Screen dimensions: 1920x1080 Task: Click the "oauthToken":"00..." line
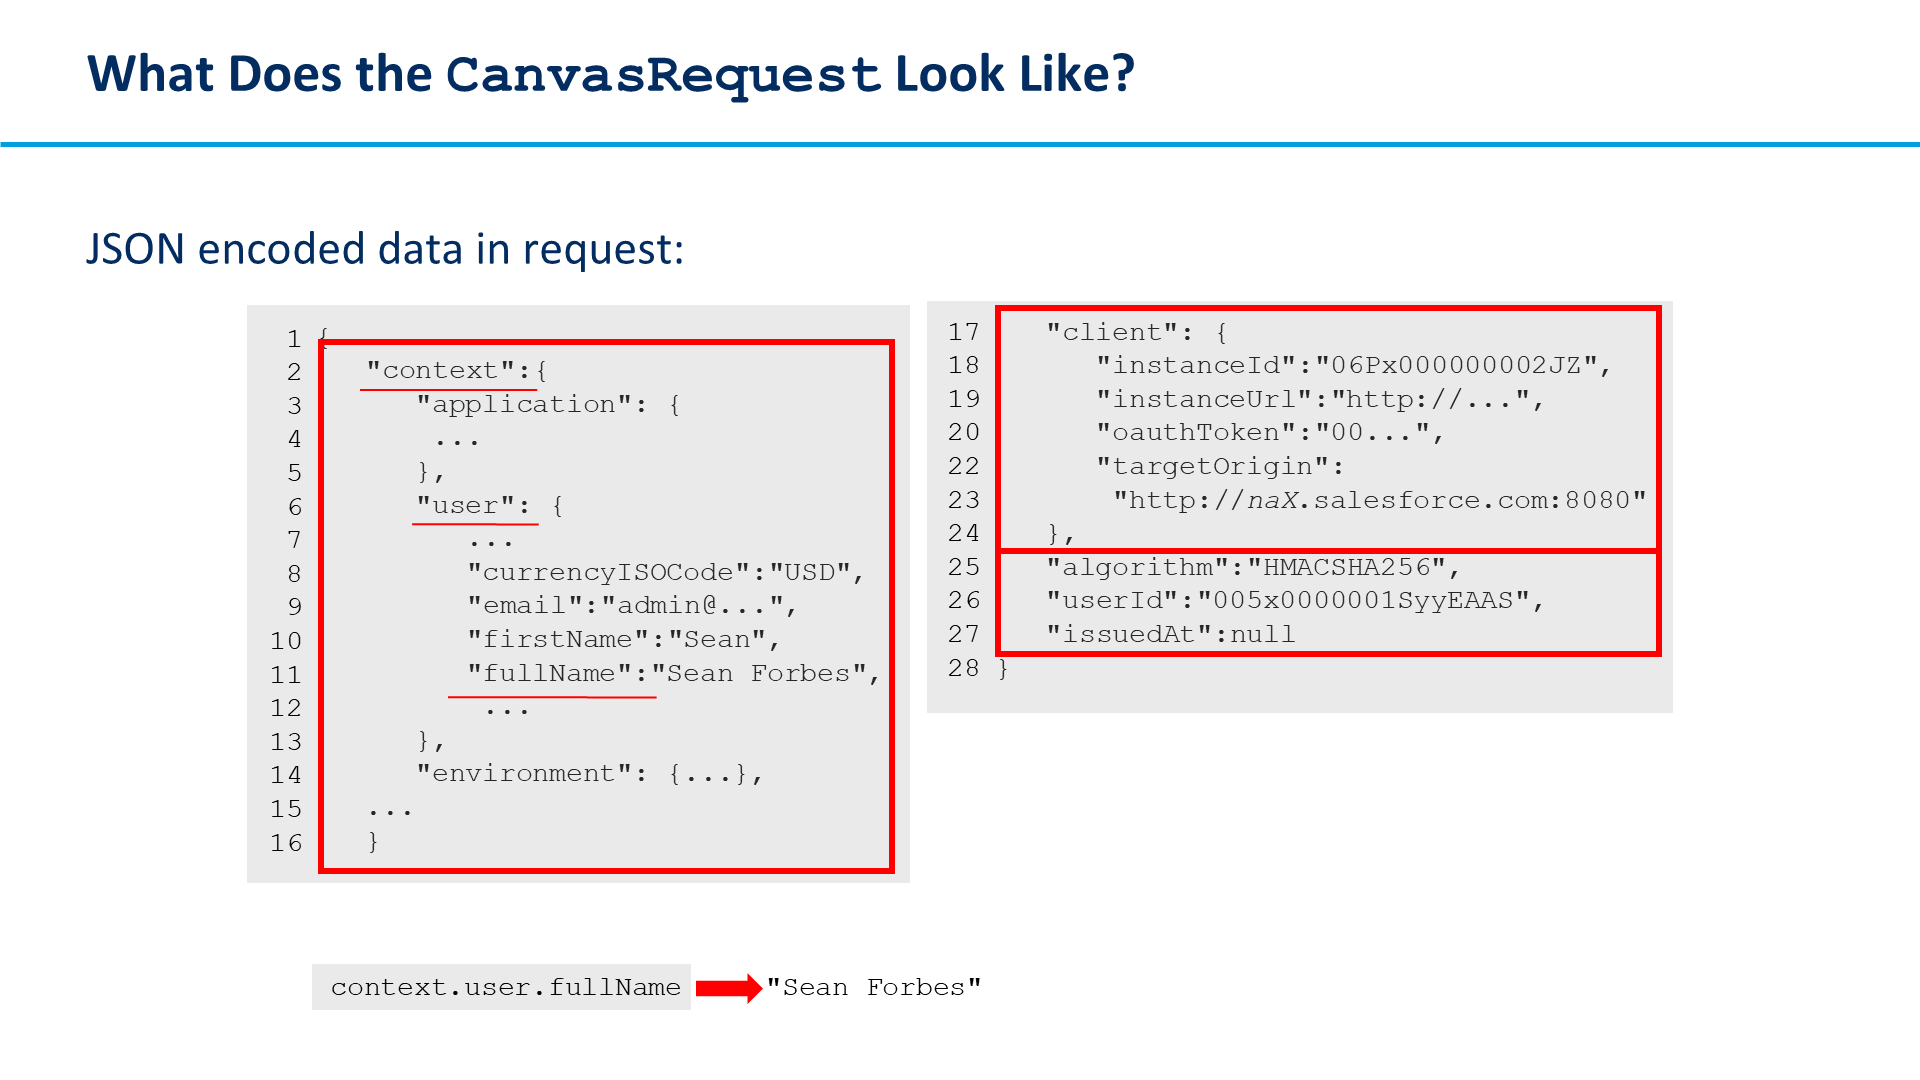point(1270,433)
